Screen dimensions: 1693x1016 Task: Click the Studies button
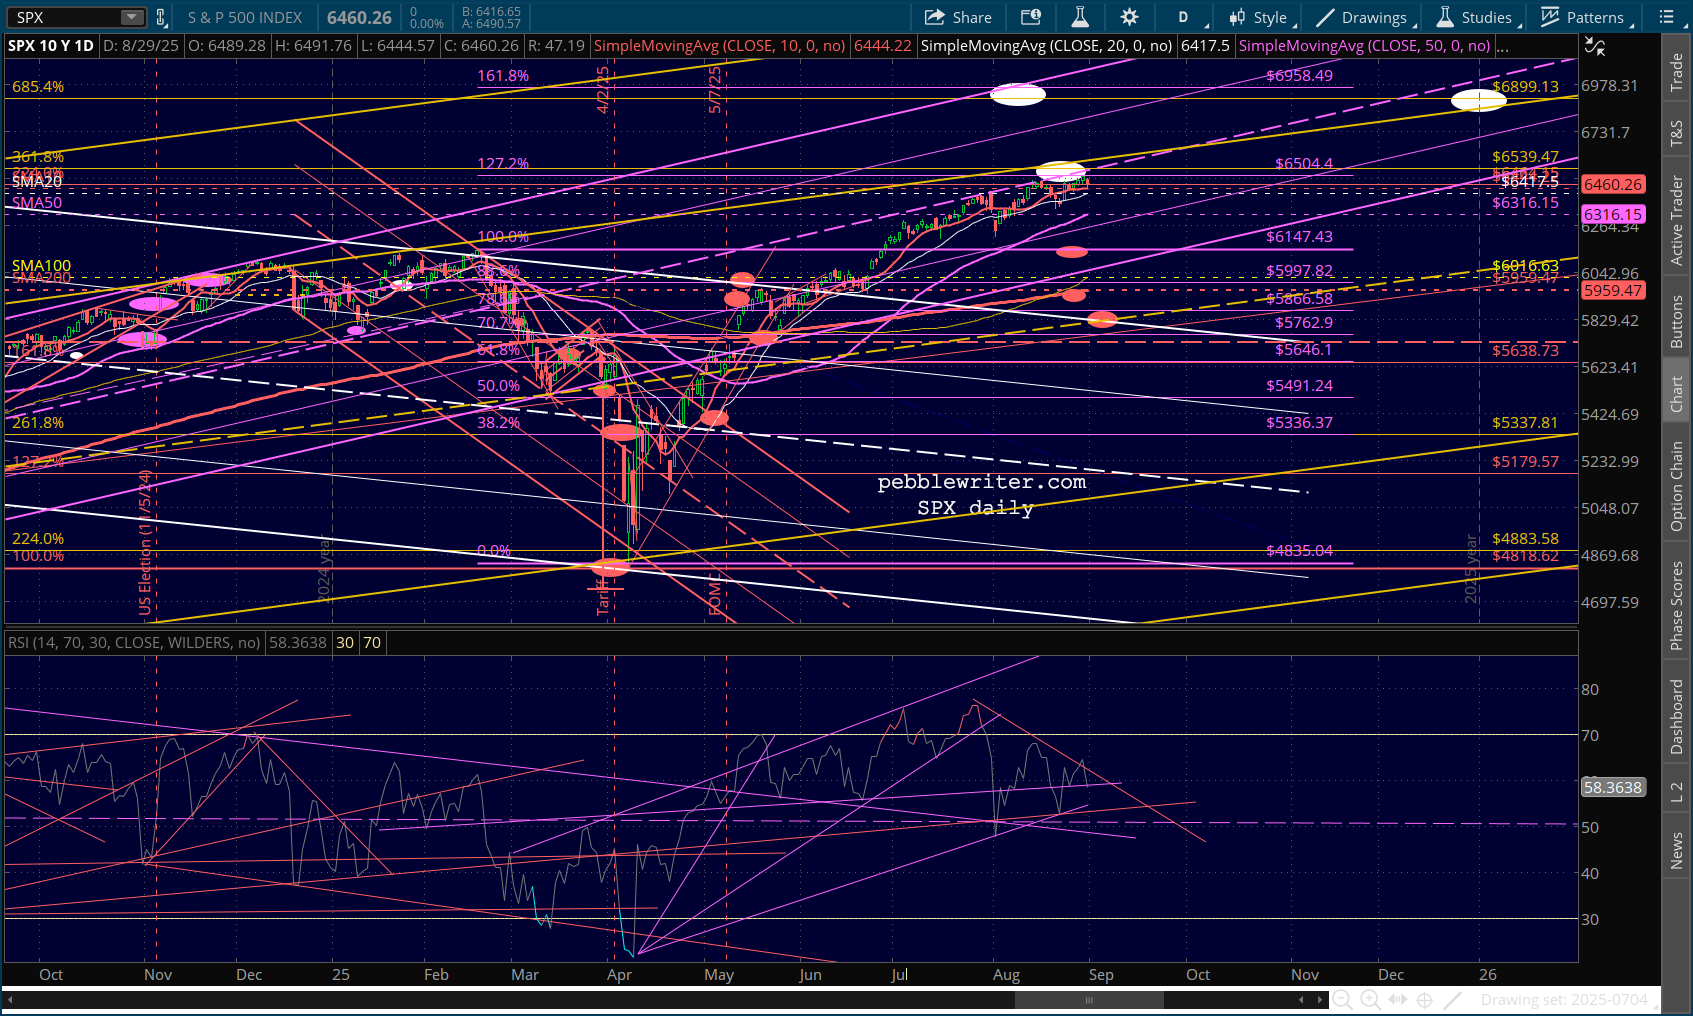(1475, 17)
